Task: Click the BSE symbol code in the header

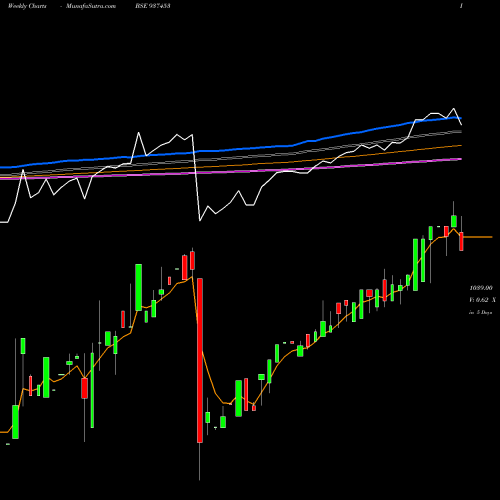Action: (x=153, y=6)
